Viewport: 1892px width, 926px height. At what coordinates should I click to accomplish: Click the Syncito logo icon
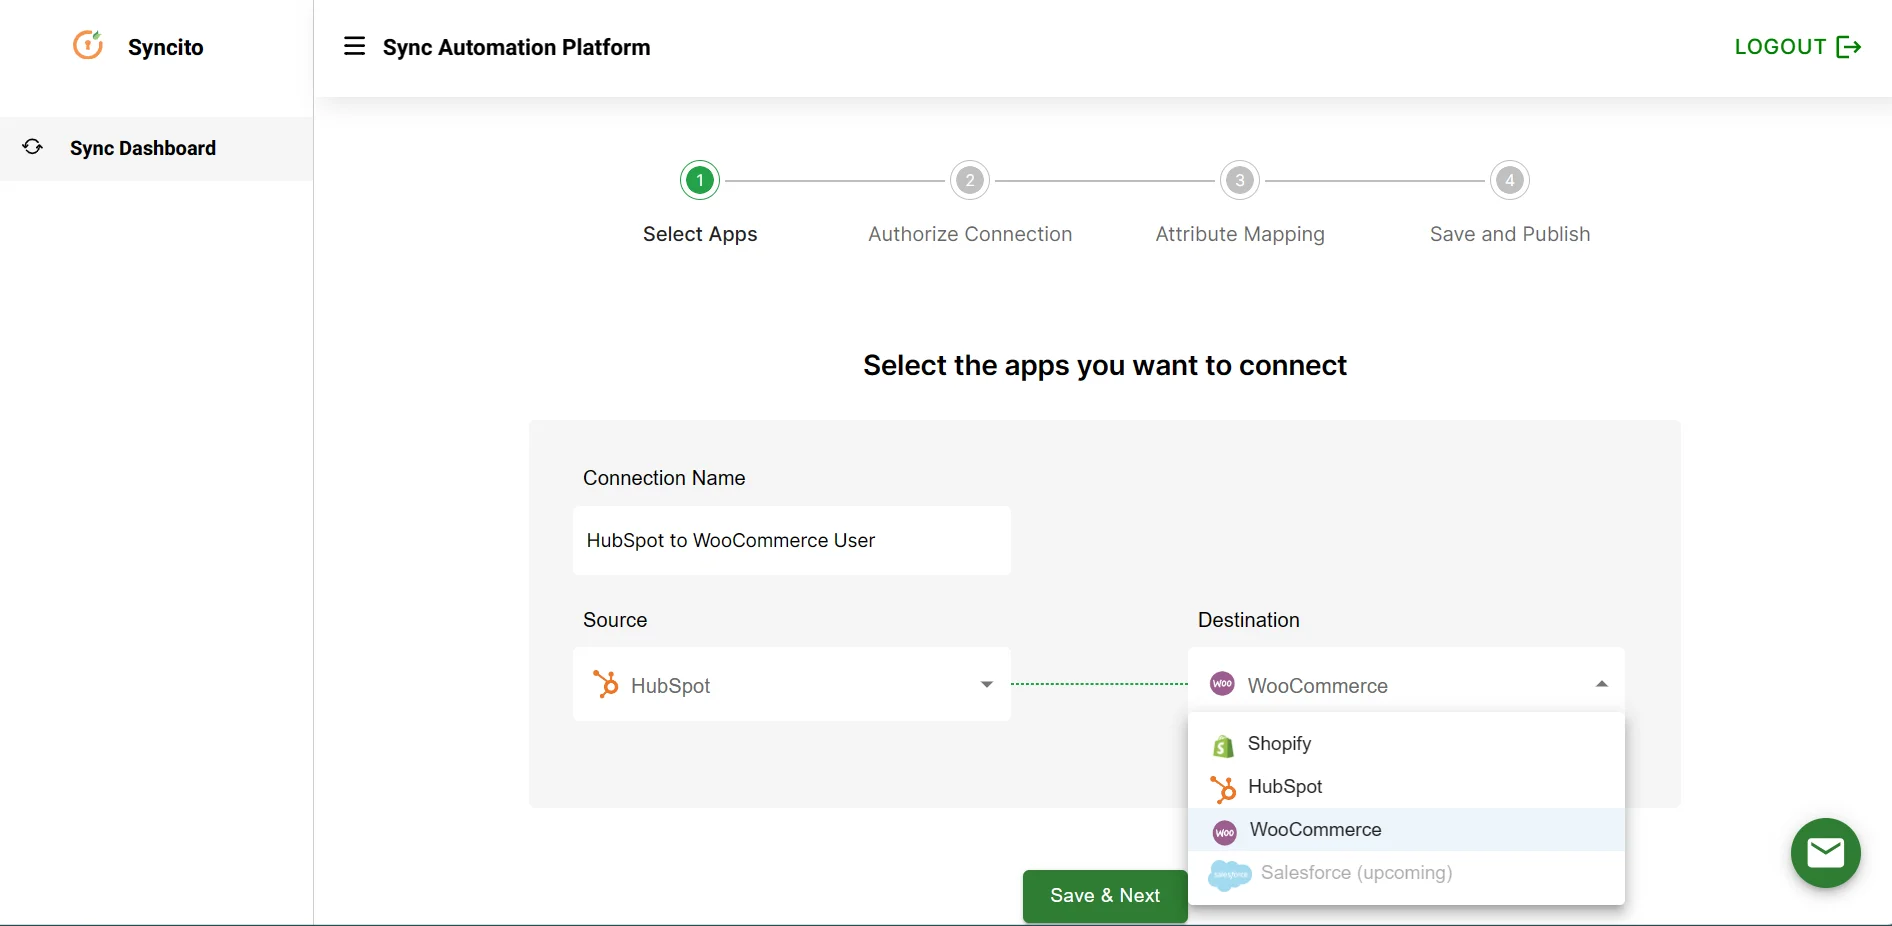pyautogui.click(x=88, y=44)
